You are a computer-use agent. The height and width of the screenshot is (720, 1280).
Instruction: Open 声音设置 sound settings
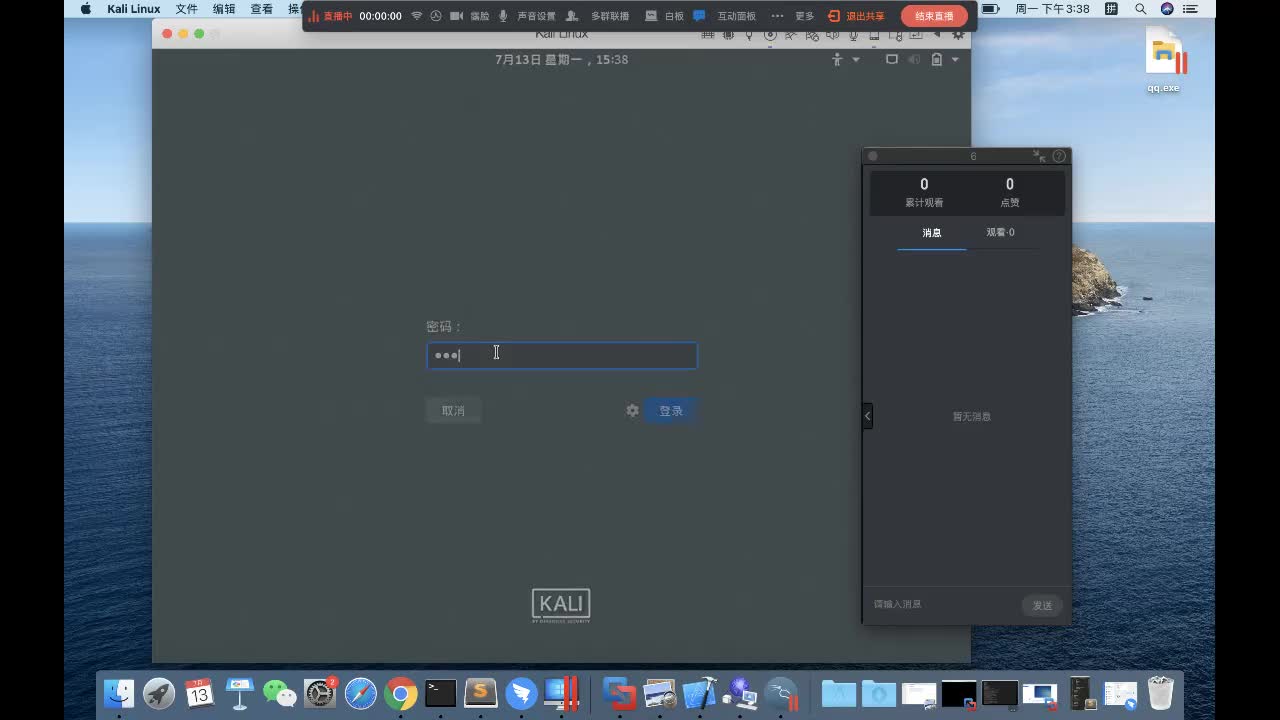[527, 16]
